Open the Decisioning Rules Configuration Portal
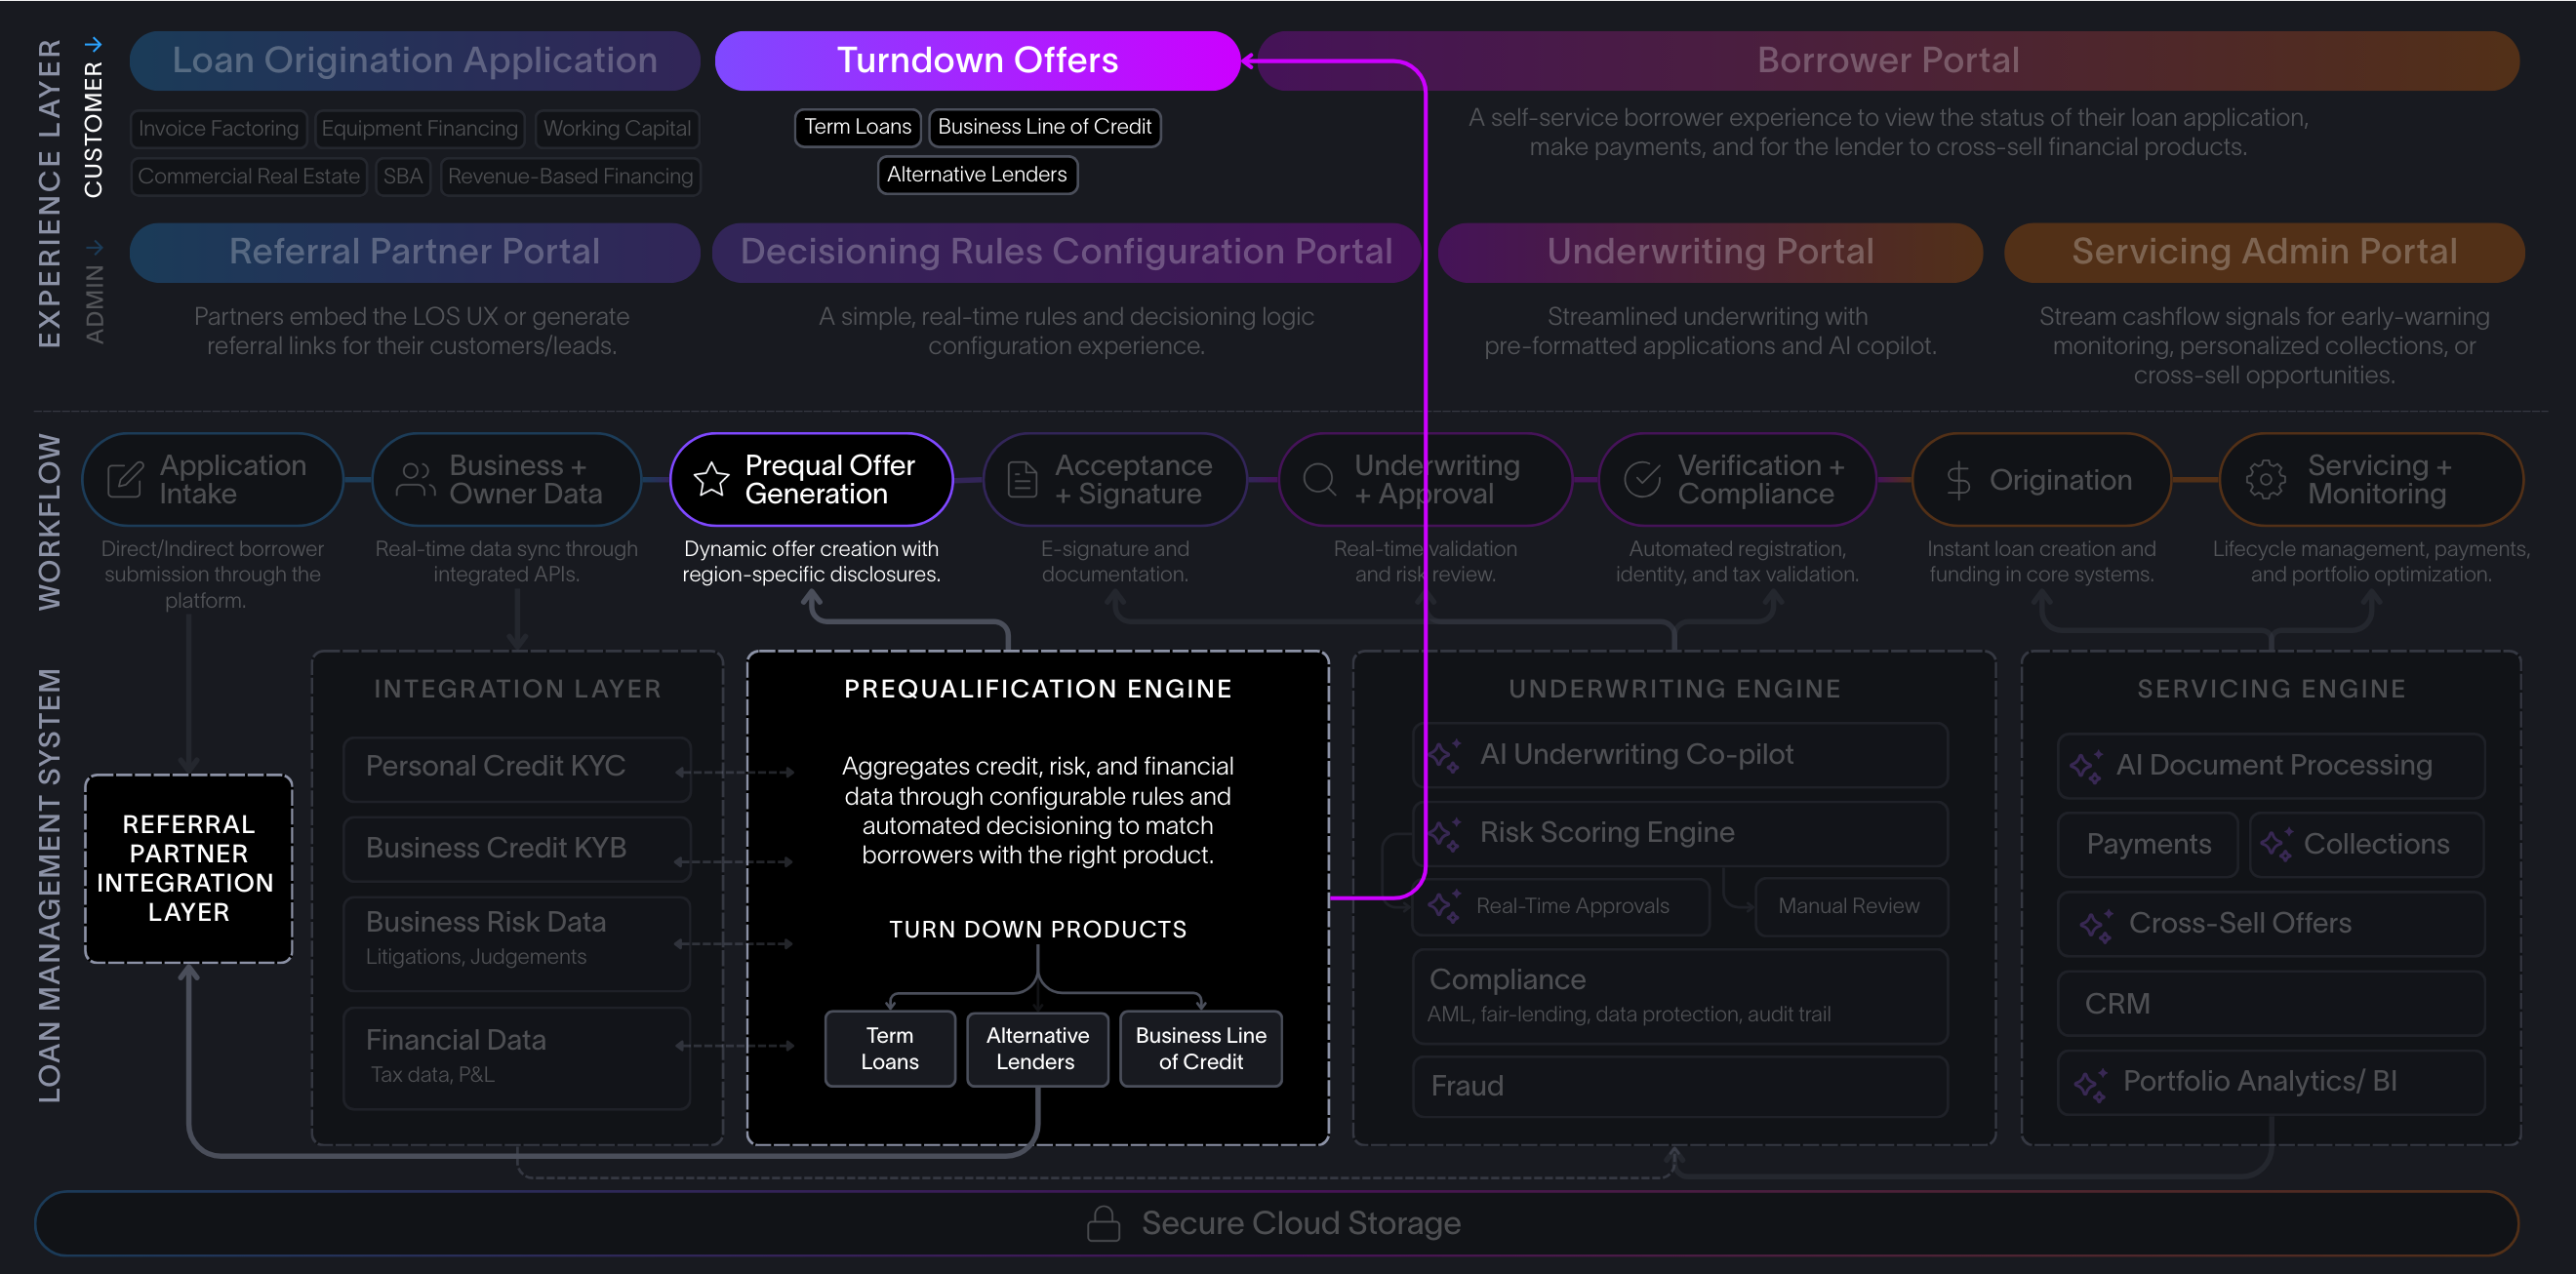2576x1274 pixels. tap(1064, 252)
